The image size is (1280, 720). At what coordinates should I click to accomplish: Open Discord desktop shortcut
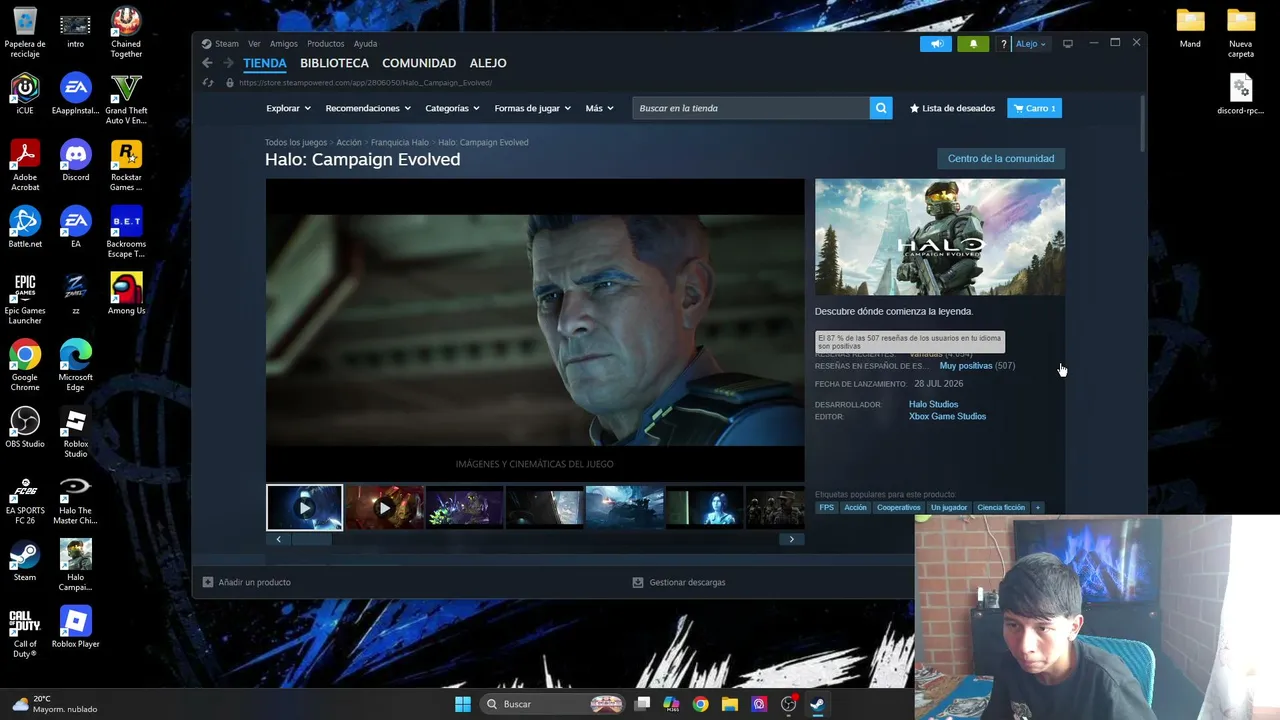[75, 162]
